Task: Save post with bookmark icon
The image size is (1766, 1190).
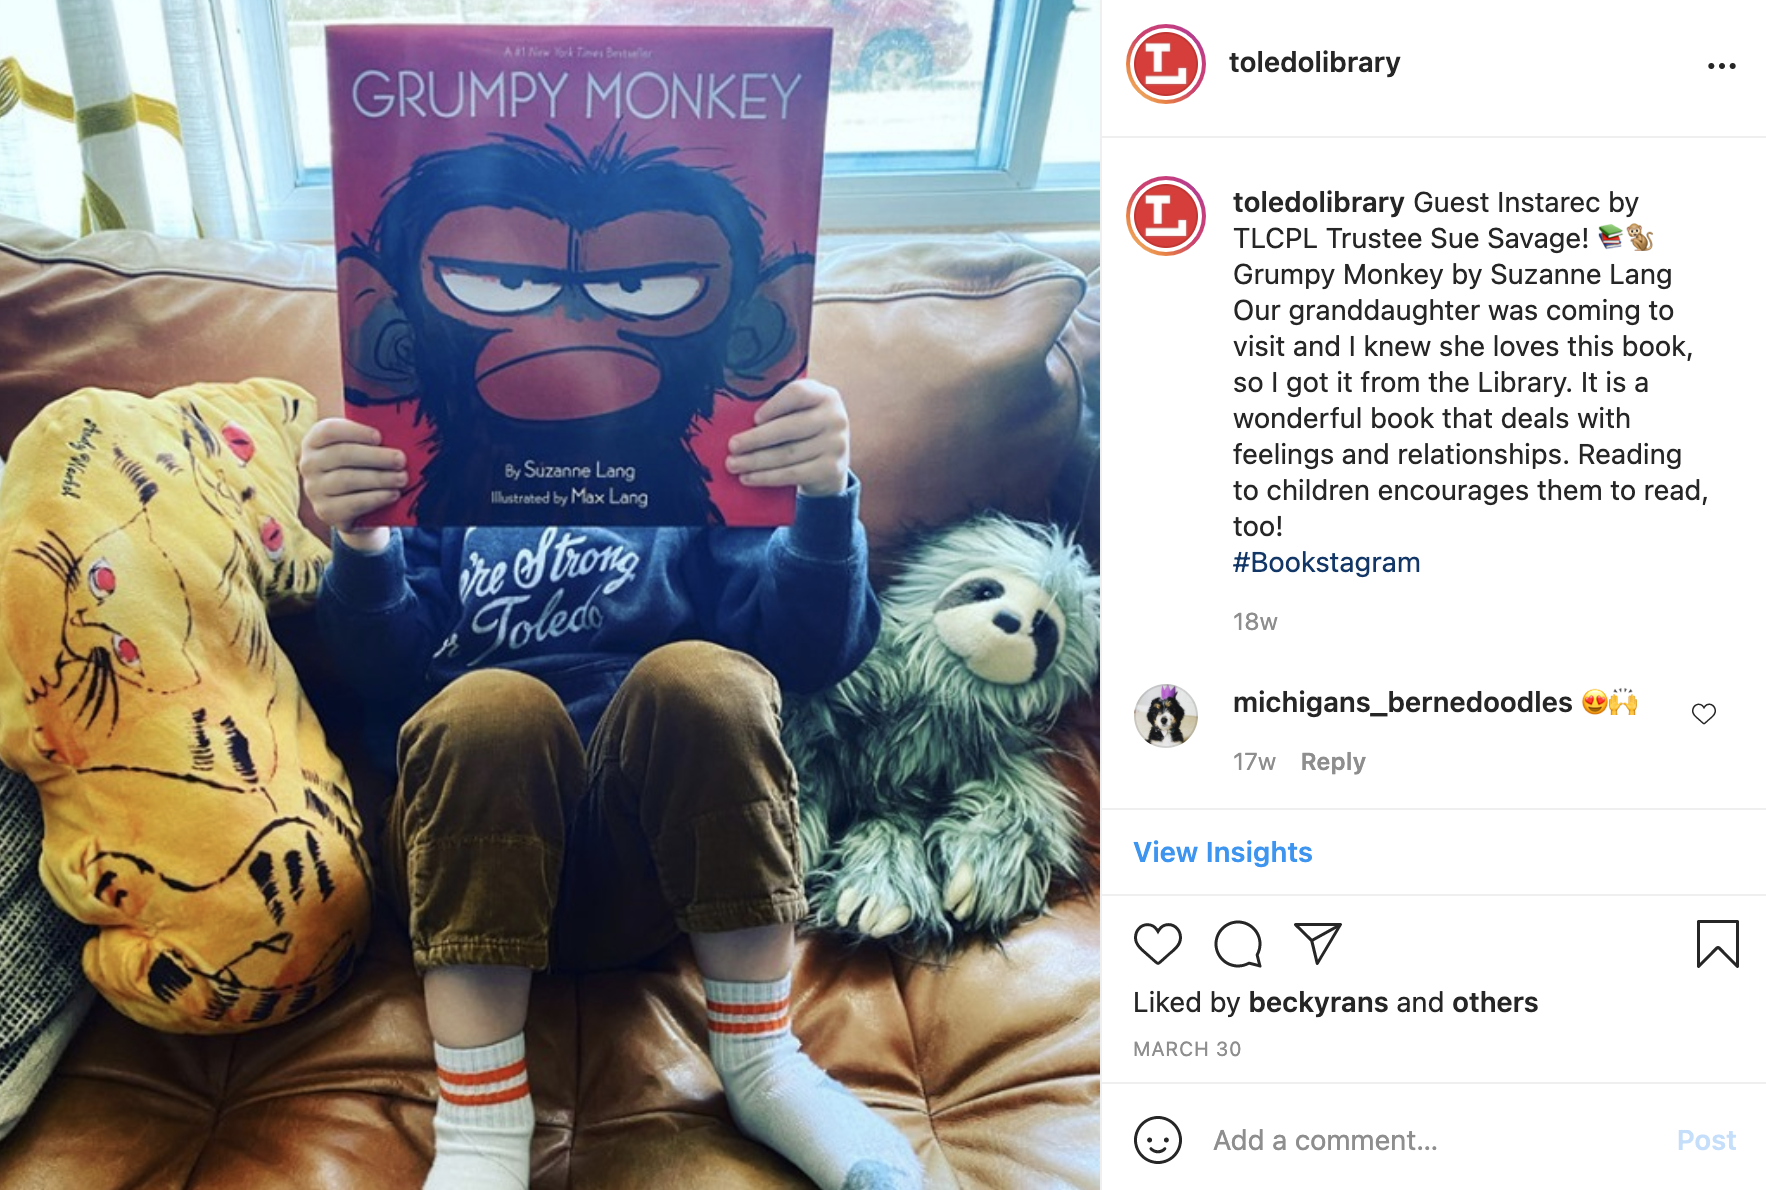Action: coord(1717,943)
